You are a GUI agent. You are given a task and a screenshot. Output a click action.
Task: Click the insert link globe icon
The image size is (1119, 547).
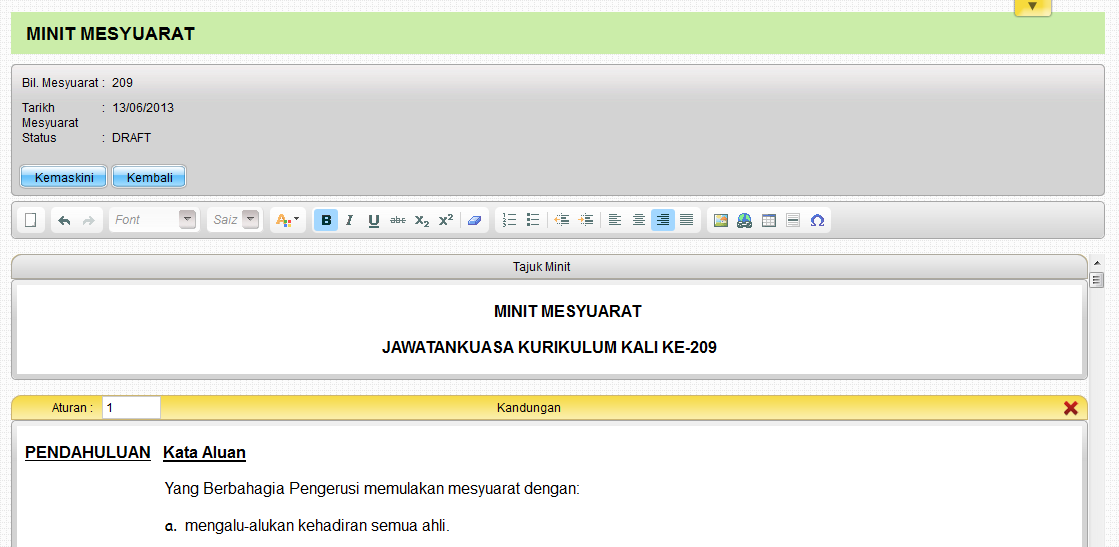(x=745, y=220)
